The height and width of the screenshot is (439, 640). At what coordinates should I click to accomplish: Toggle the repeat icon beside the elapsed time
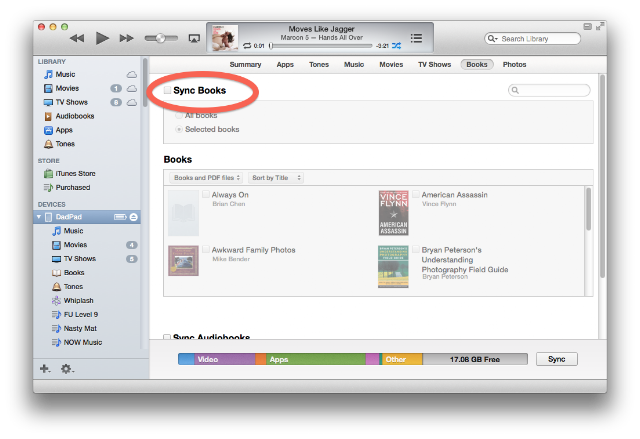247,46
